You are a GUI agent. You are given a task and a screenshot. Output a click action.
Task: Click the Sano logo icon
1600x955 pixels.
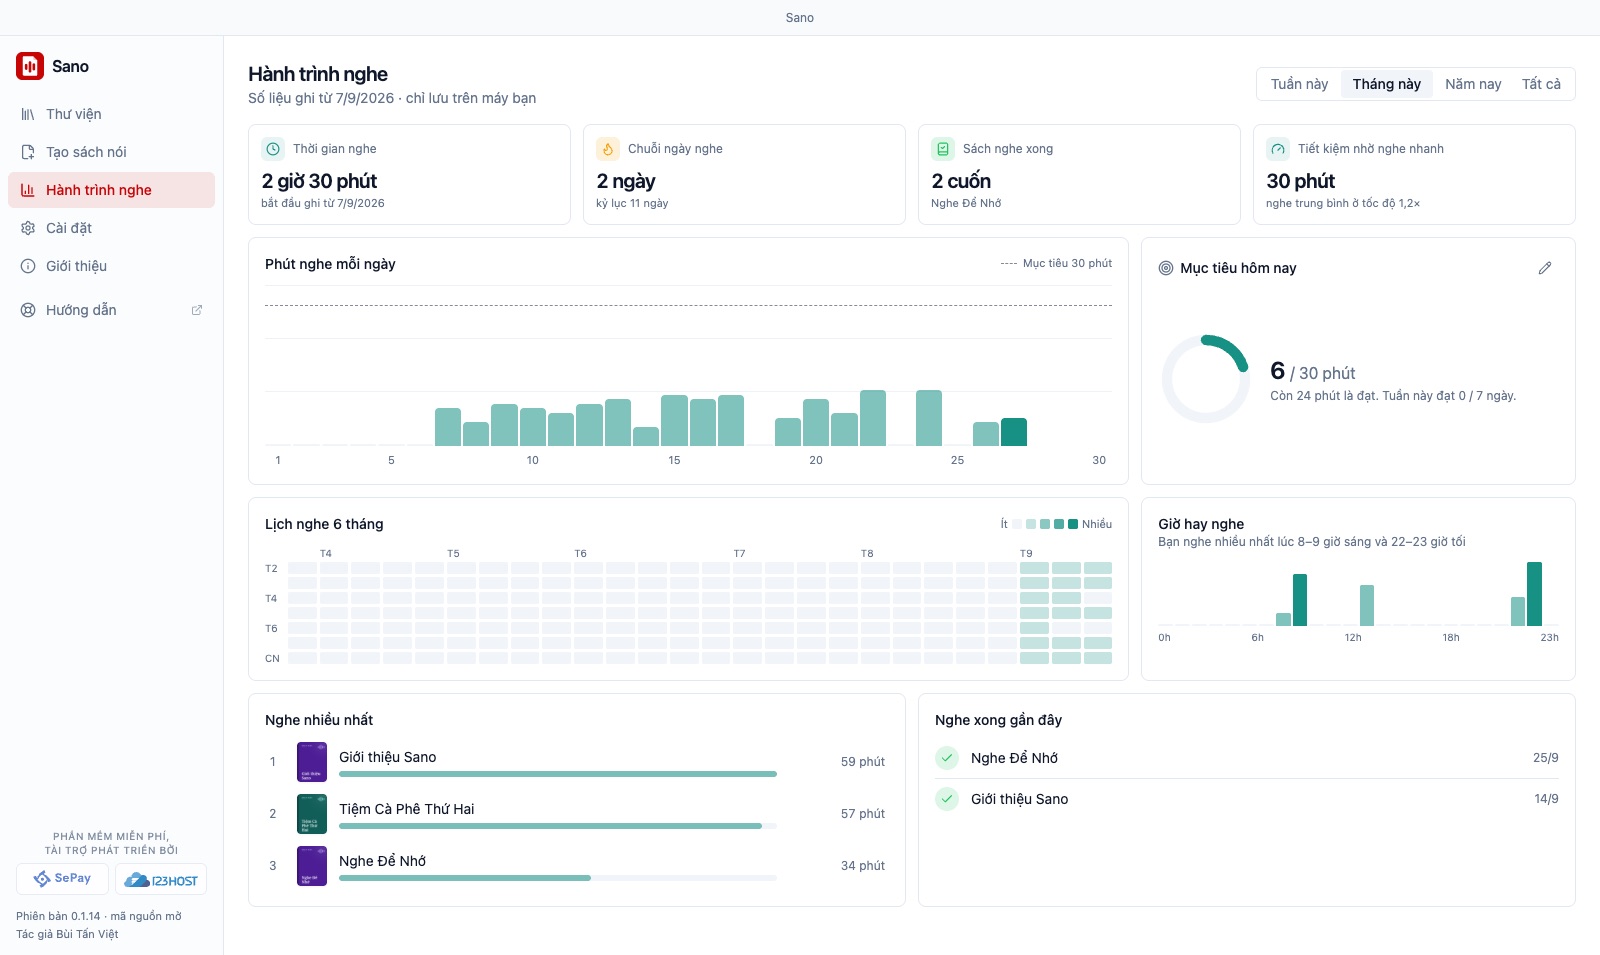[x=30, y=66]
